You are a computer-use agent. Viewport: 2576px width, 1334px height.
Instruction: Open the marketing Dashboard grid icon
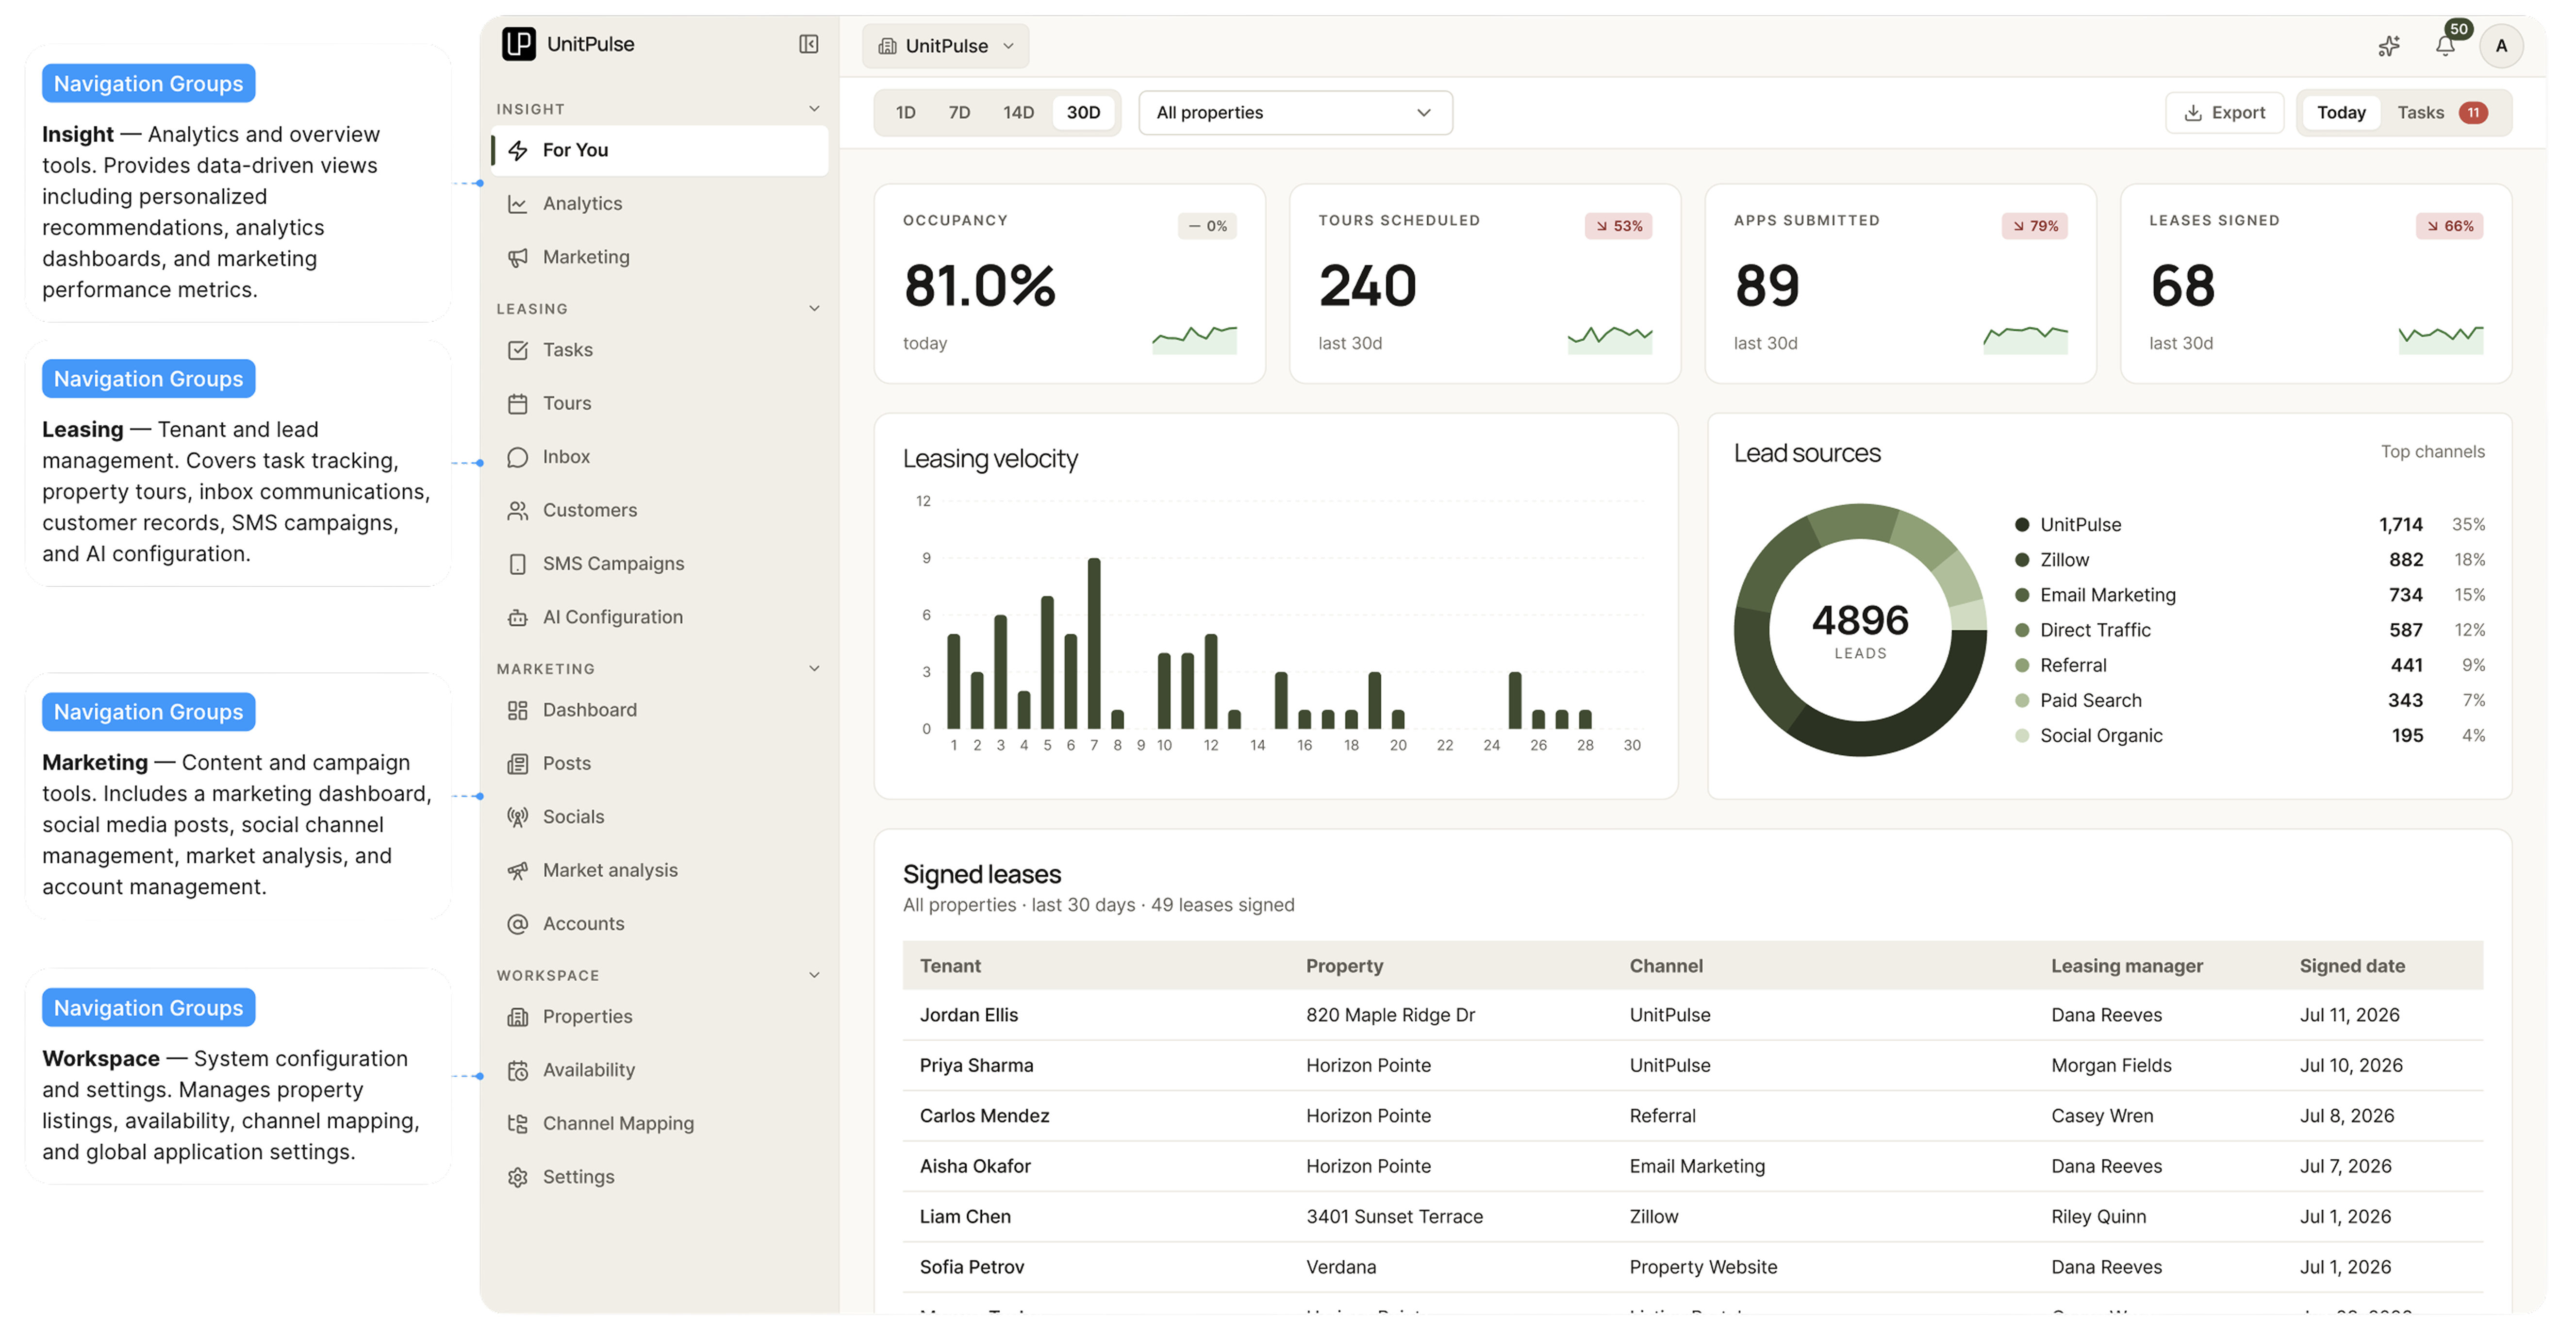tap(518, 710)
